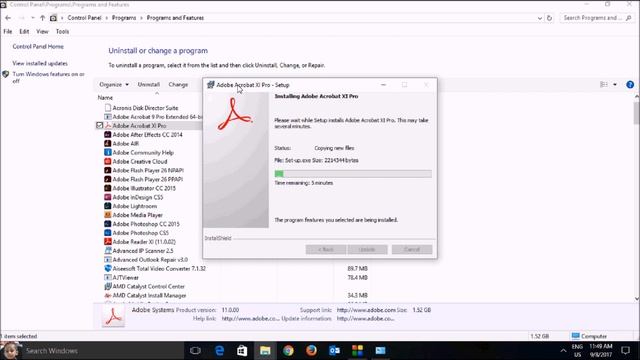Expand recent locations arrow near back button

point(33,18)
